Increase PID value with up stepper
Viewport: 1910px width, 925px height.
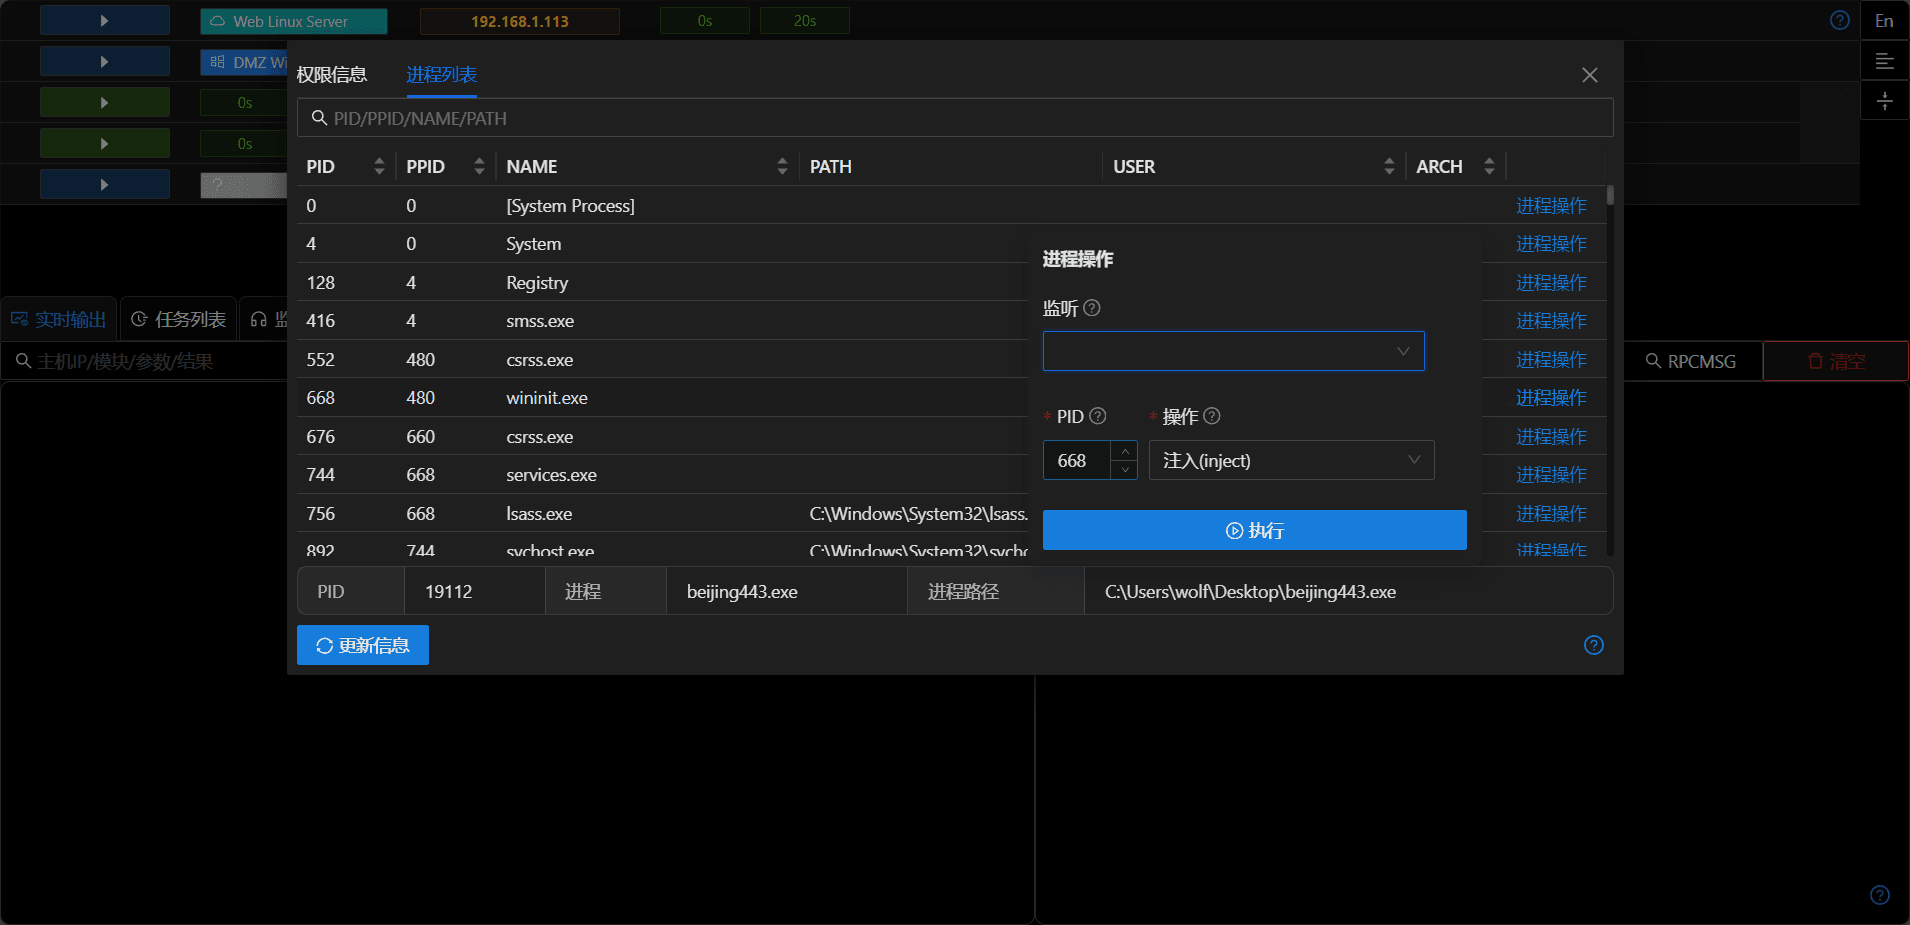[x=1125, y=451]
